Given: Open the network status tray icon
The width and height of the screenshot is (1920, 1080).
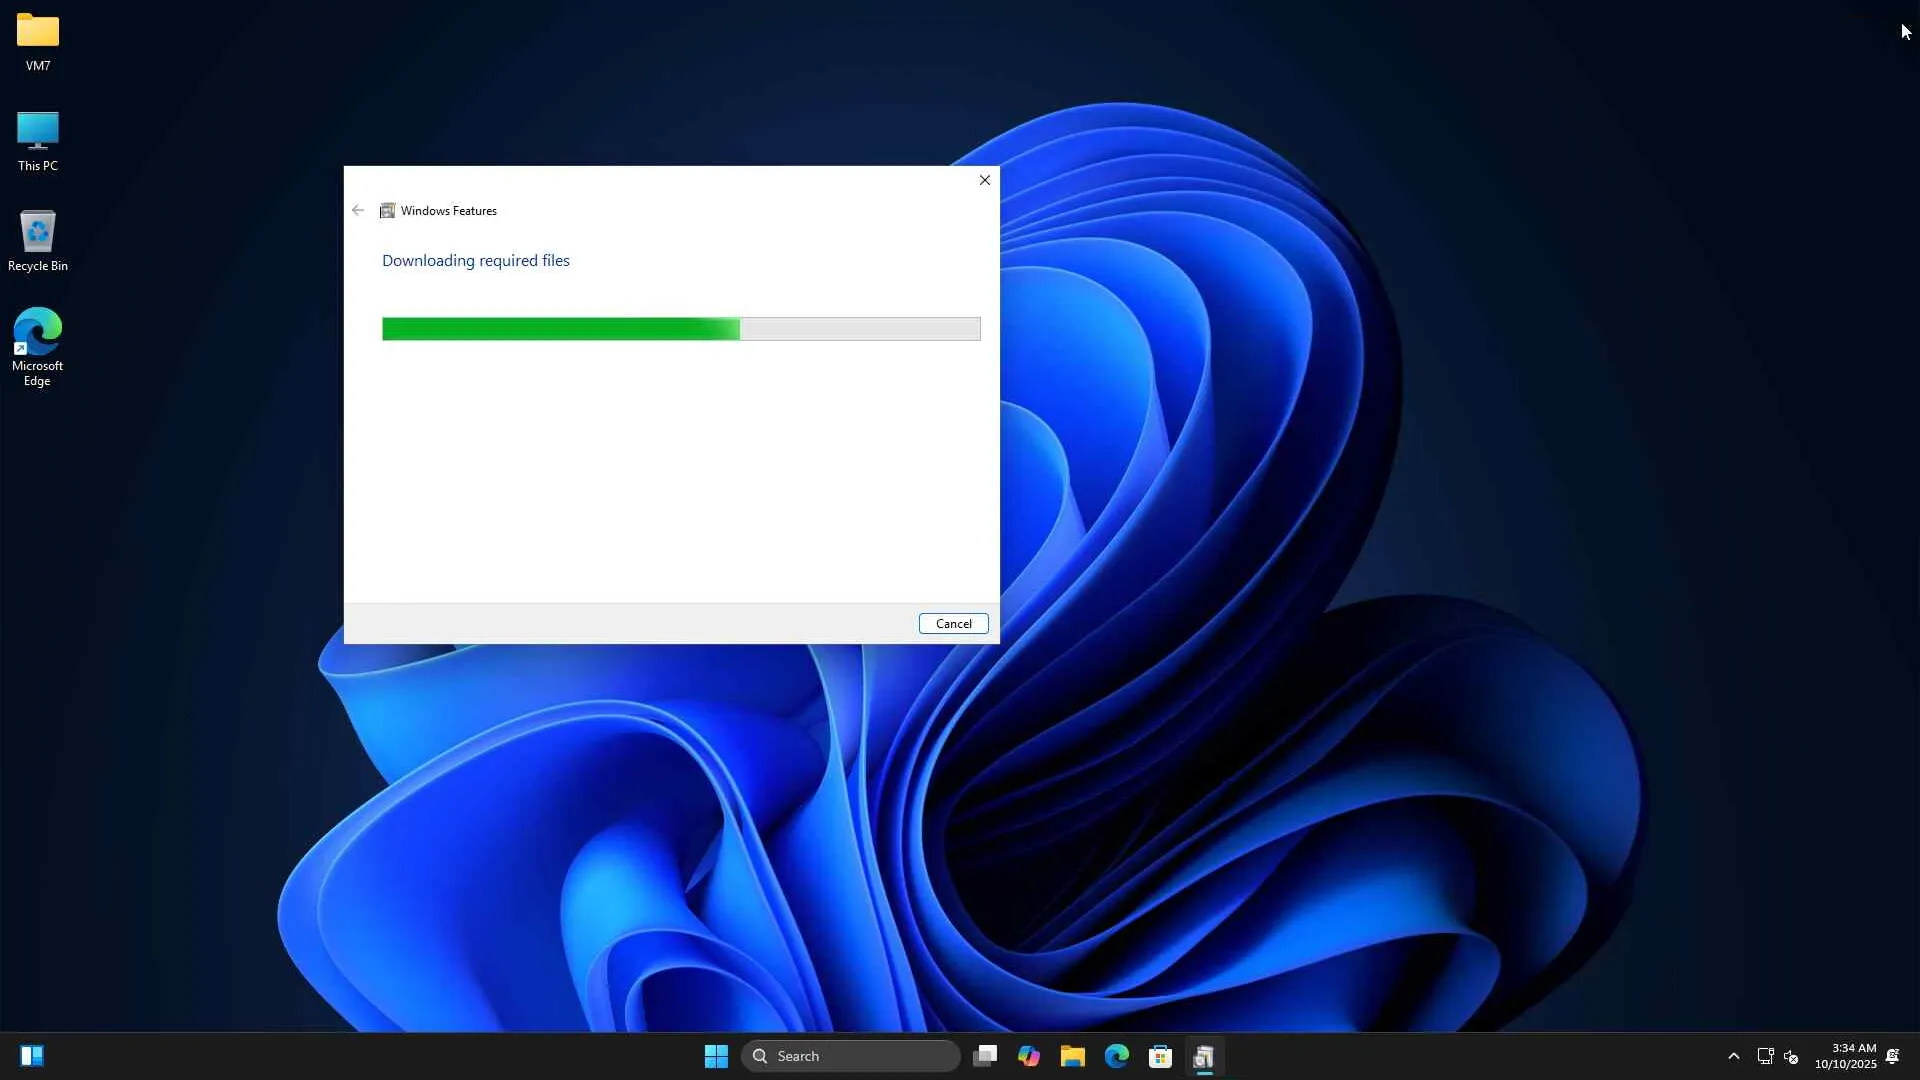Looking at the screenshot, I should [x=1765, y=1057].
